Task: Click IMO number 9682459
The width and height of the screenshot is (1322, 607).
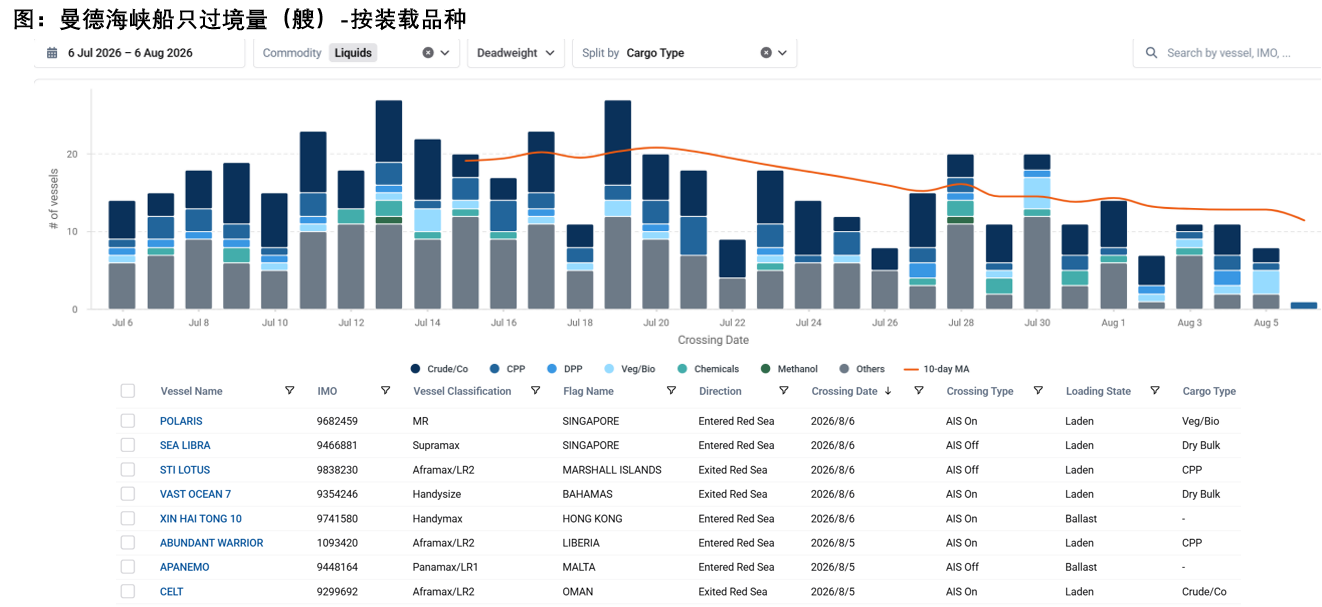Action: (337, 421)
